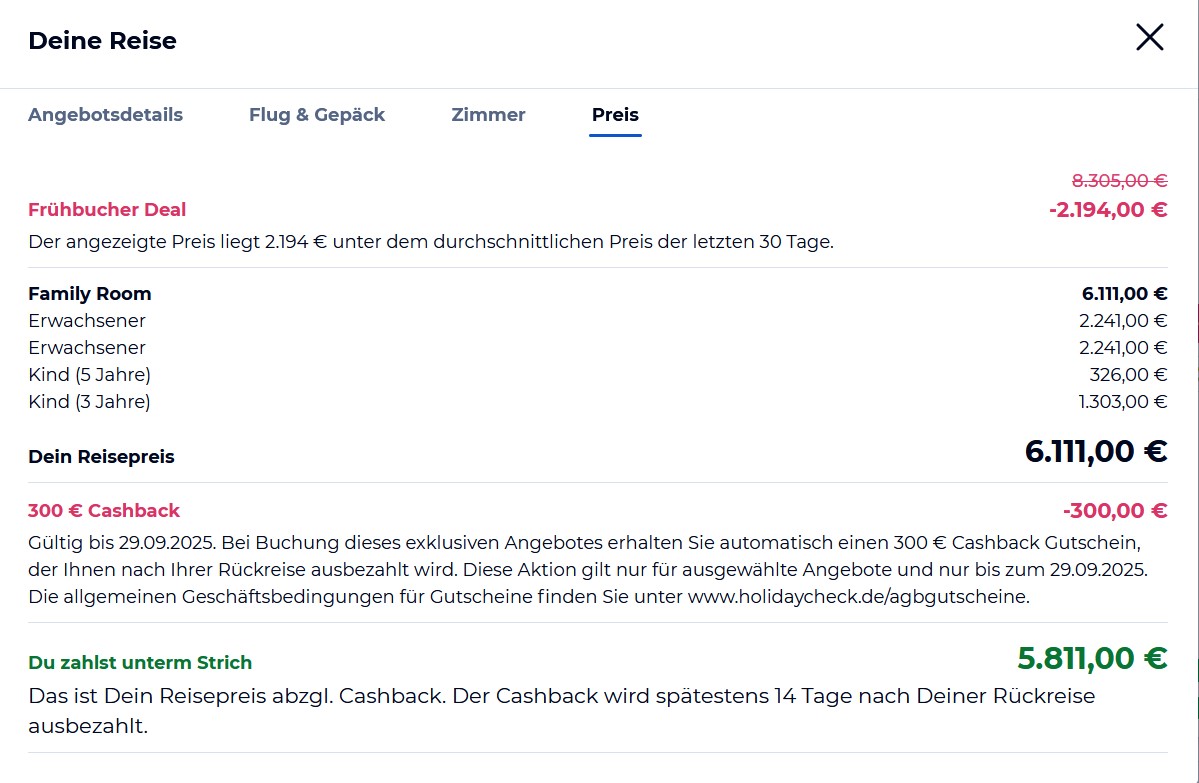1199x783 pixels.
Task: Close the Deine Reise dialog
Action: point(1149,38)
